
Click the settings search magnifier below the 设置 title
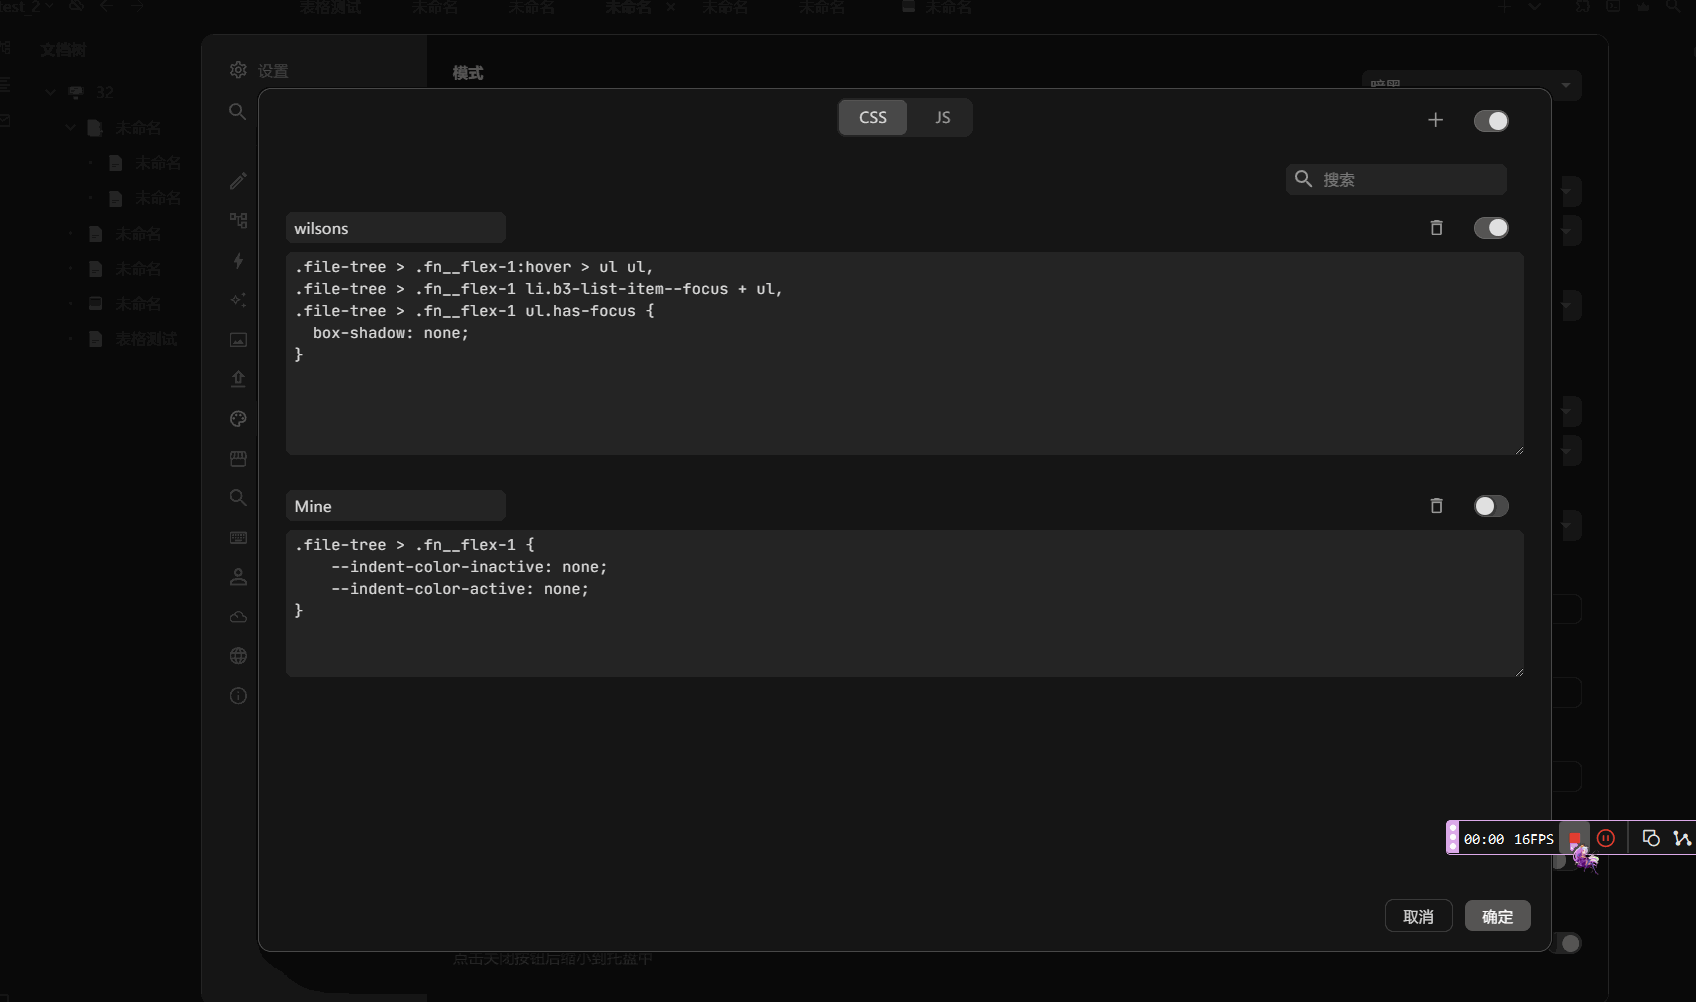coord(237,111)
